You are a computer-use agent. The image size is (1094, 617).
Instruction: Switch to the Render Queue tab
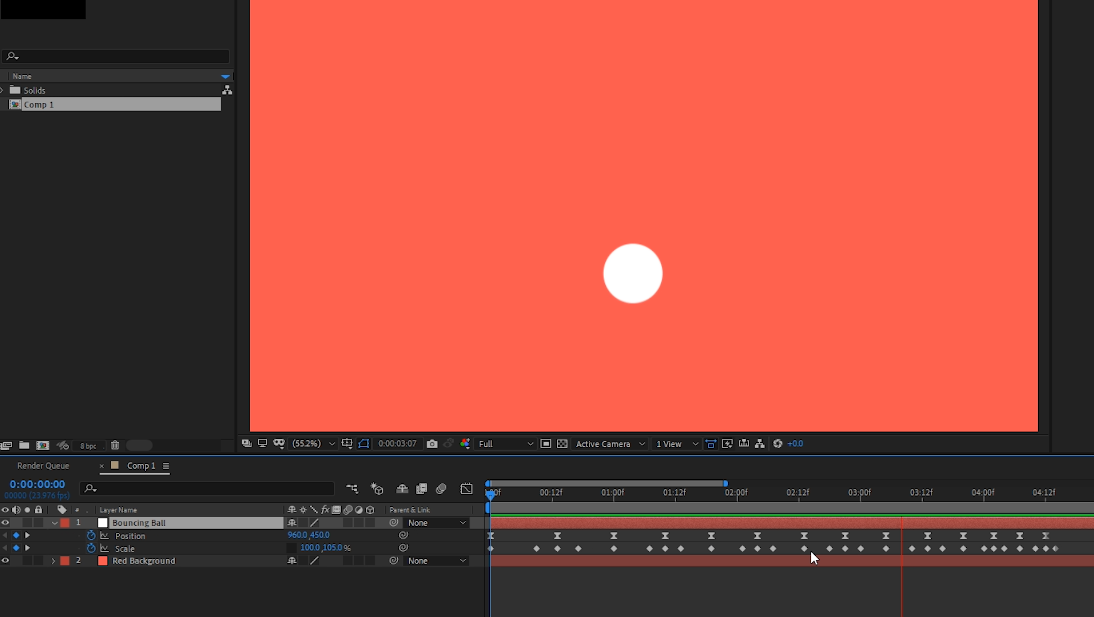[x=43, y=466]
